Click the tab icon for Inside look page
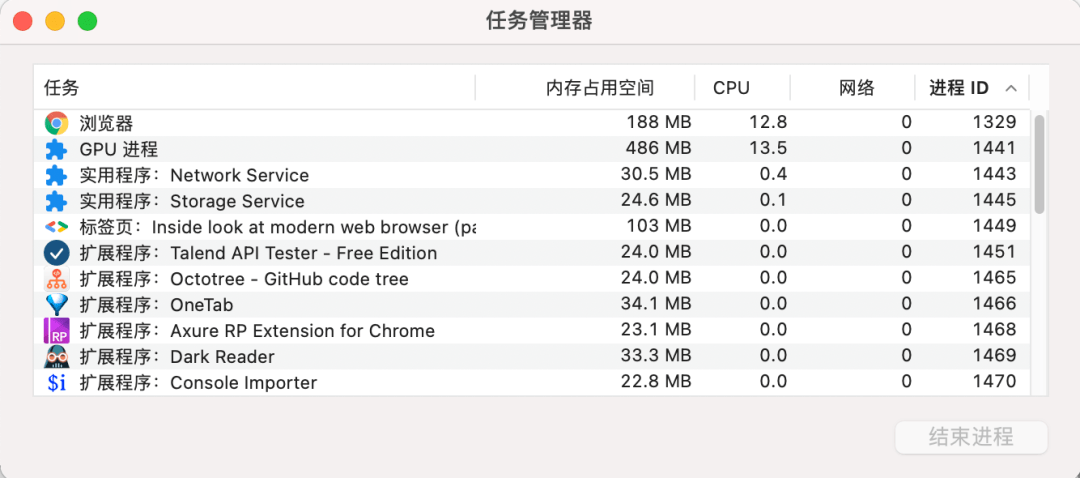This screenshot has height=478, width=1080. 56,227
